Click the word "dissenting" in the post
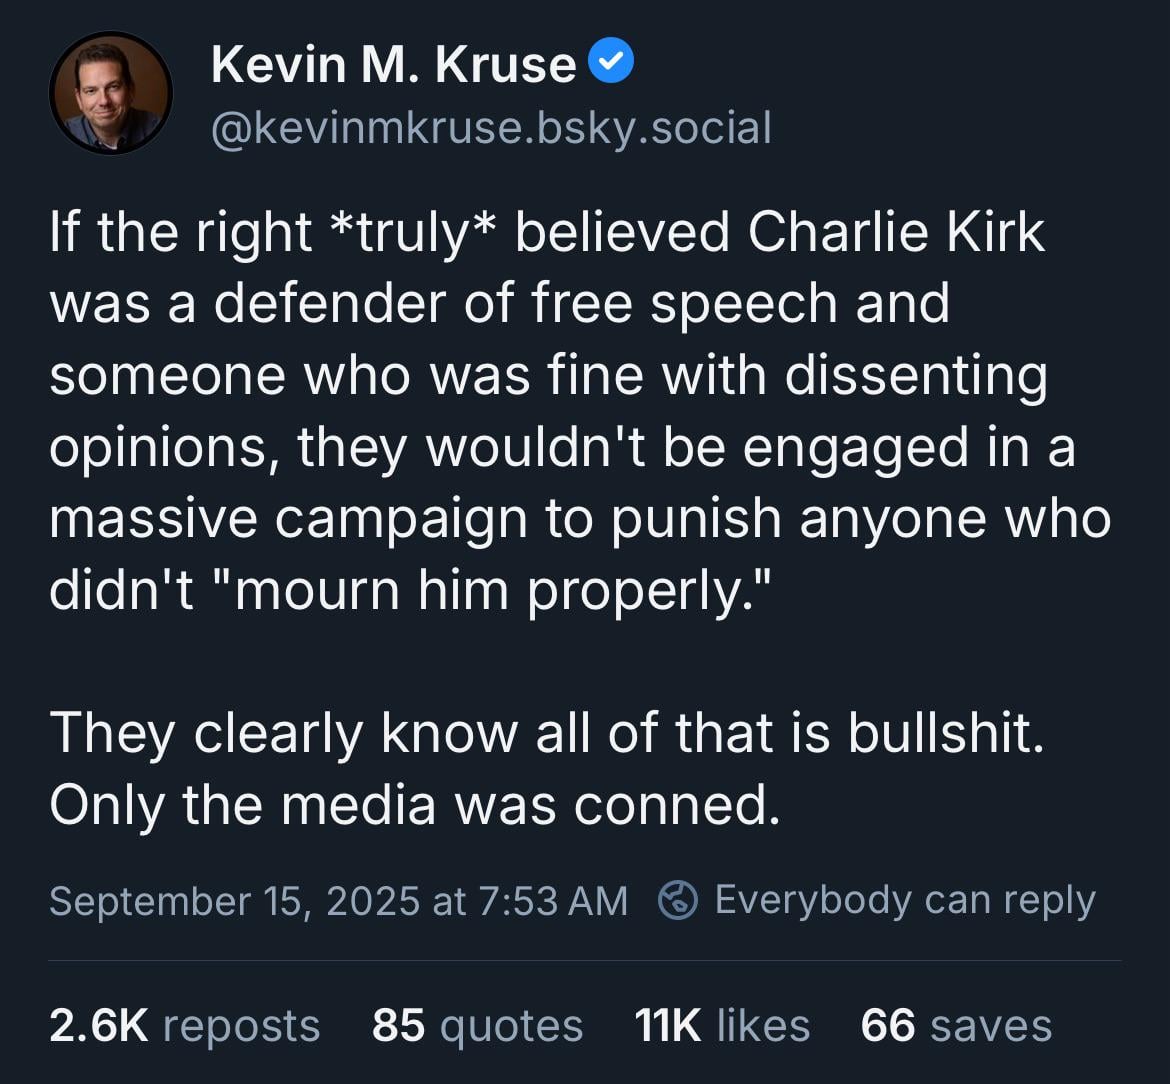The height and width of the screenshot is (1084, 1170). (x=916, y=377)
